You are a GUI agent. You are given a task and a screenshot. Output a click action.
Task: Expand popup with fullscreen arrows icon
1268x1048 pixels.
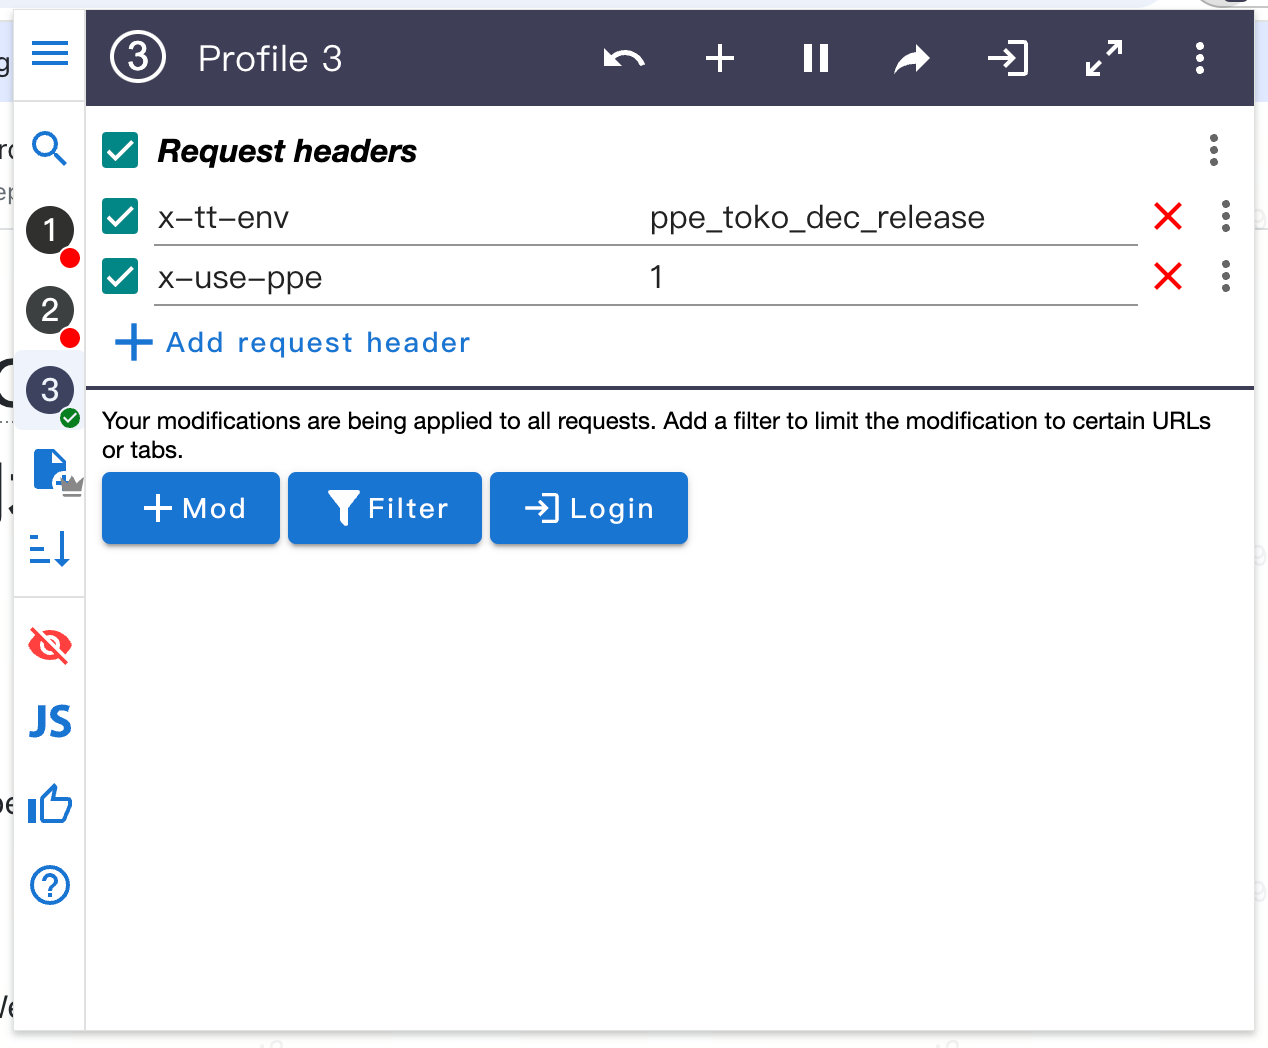coord(1104,58)
